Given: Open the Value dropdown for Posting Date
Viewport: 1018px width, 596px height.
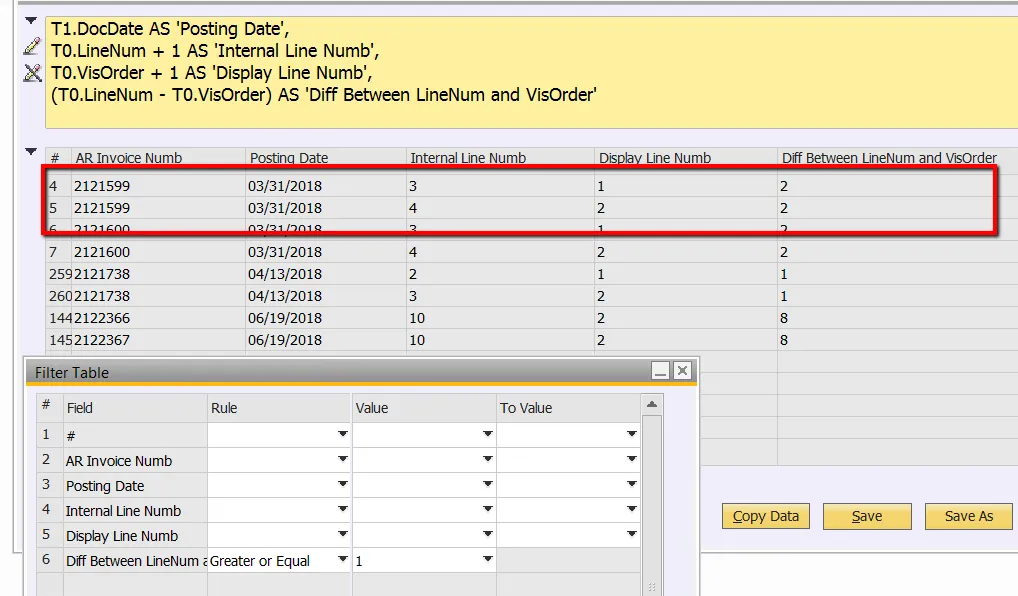Looking at the screenshot, I should (x=485, y=484).
